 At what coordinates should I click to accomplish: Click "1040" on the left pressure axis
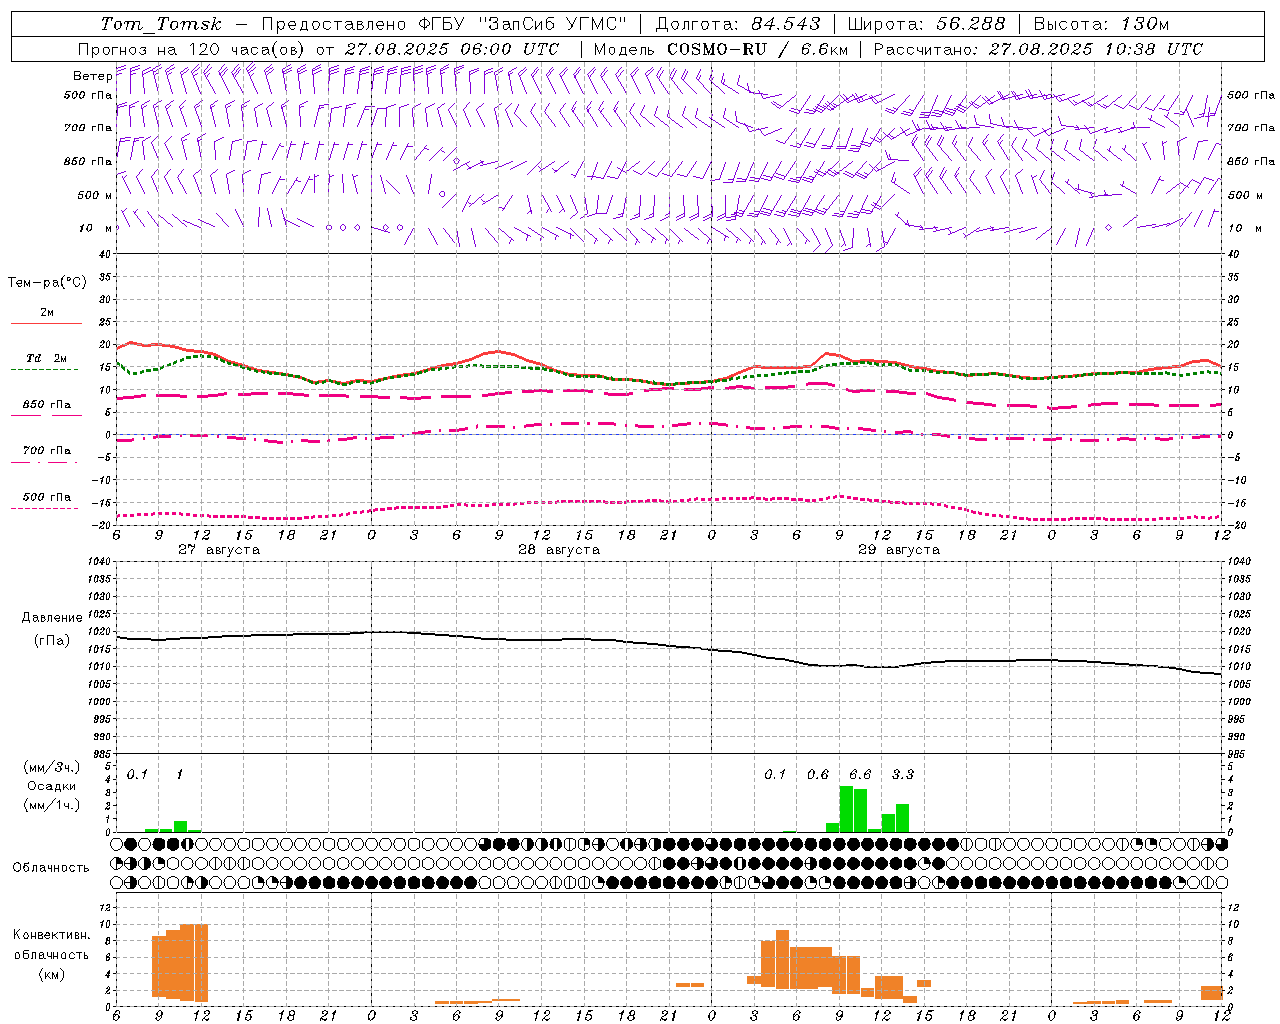(99, 562)
